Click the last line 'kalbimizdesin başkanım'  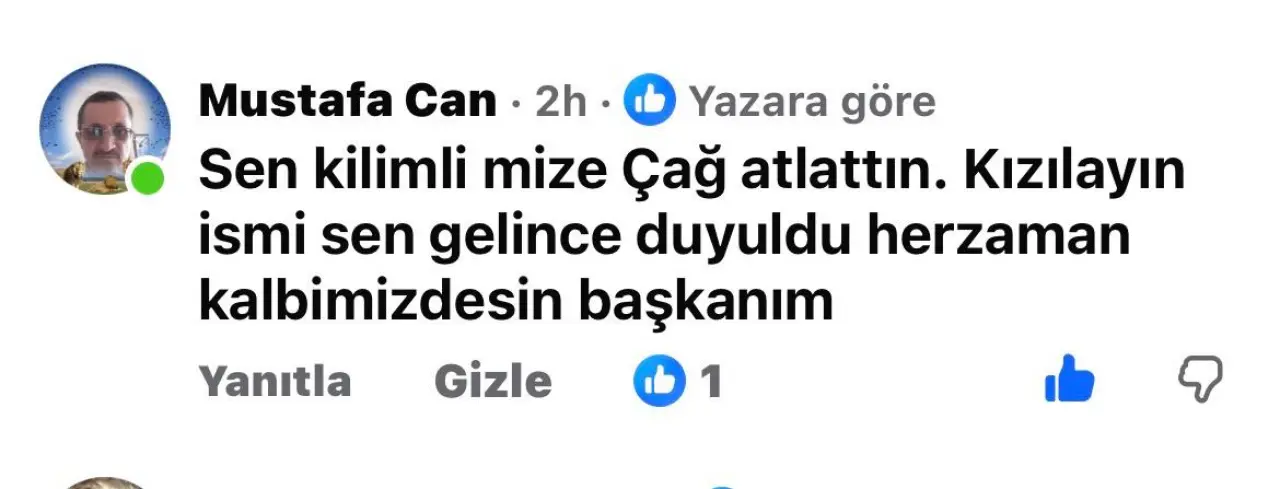pos(517,303)
